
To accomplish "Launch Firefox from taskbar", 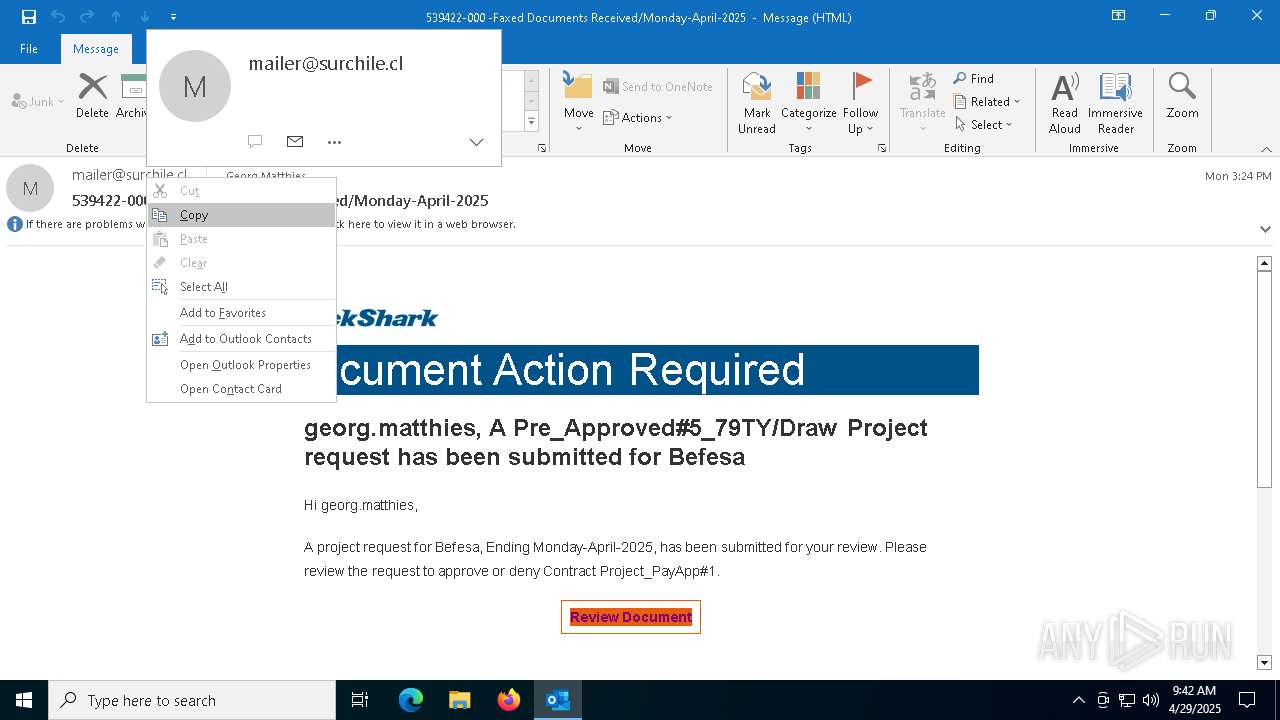I will coord(509,700).
